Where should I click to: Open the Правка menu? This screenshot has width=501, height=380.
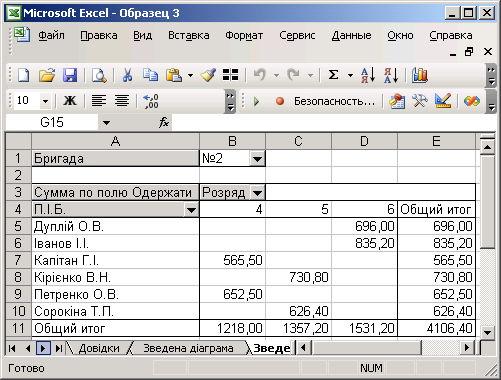(99, 35)
